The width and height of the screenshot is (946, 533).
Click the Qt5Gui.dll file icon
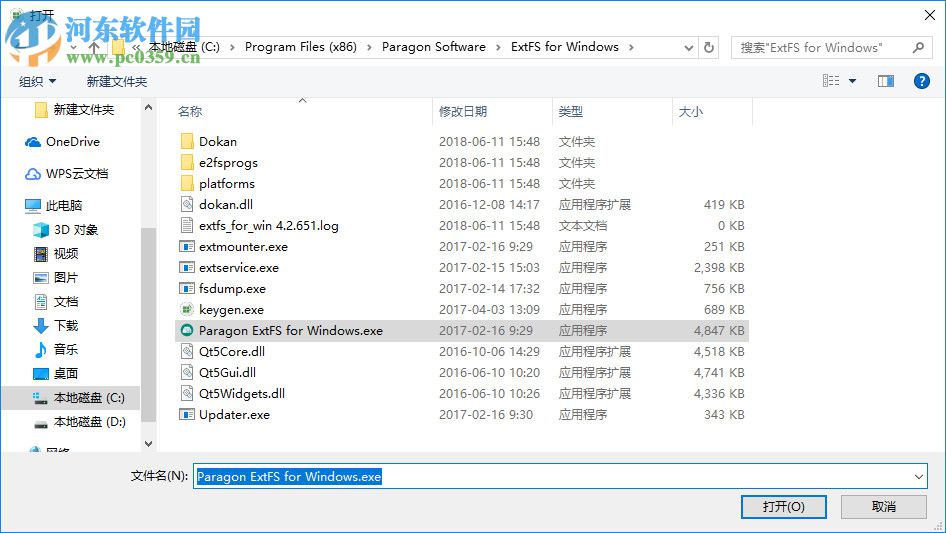pyautogui.click(x=187, y=372)
